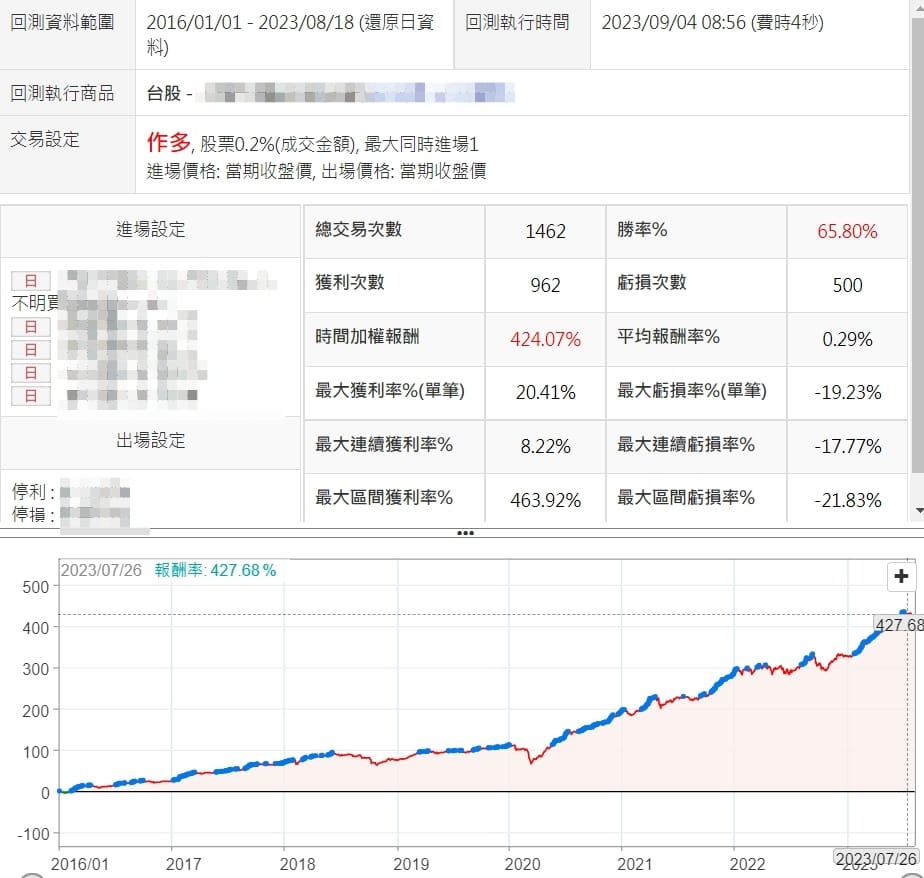
Task: Grab the three-dot splitter handle above the chart
Action: 464,533
